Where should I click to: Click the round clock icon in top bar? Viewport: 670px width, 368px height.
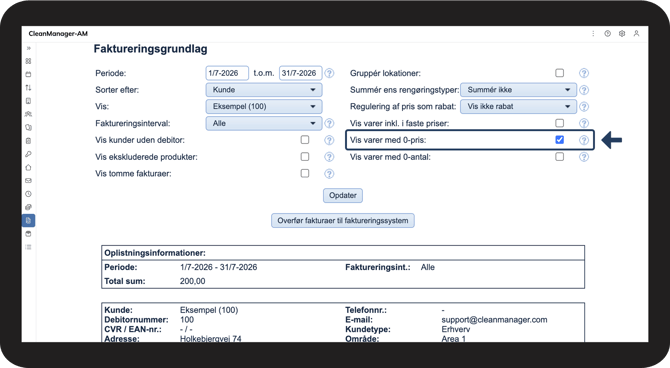(x=607, y=33)
